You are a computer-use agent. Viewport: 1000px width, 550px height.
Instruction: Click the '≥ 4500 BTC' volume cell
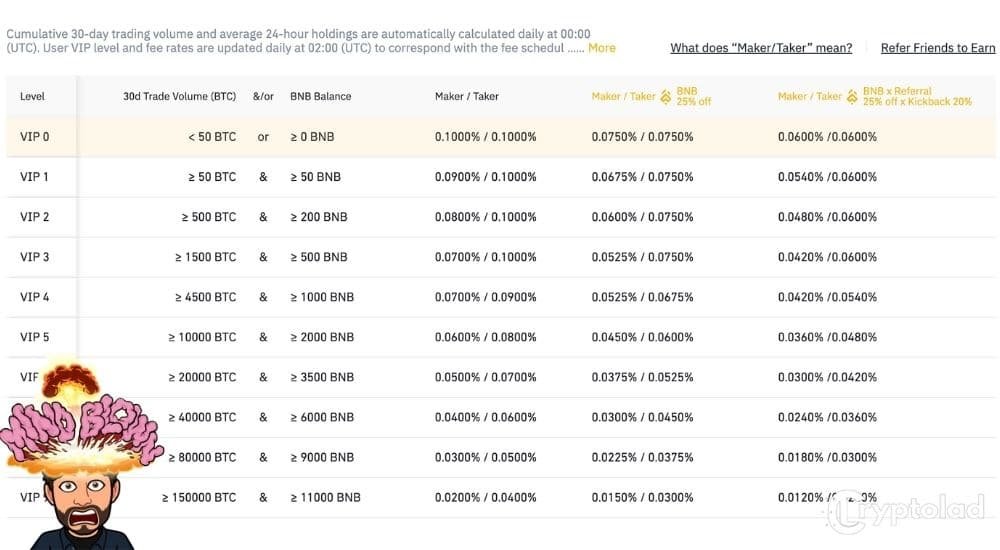point(205,297)
